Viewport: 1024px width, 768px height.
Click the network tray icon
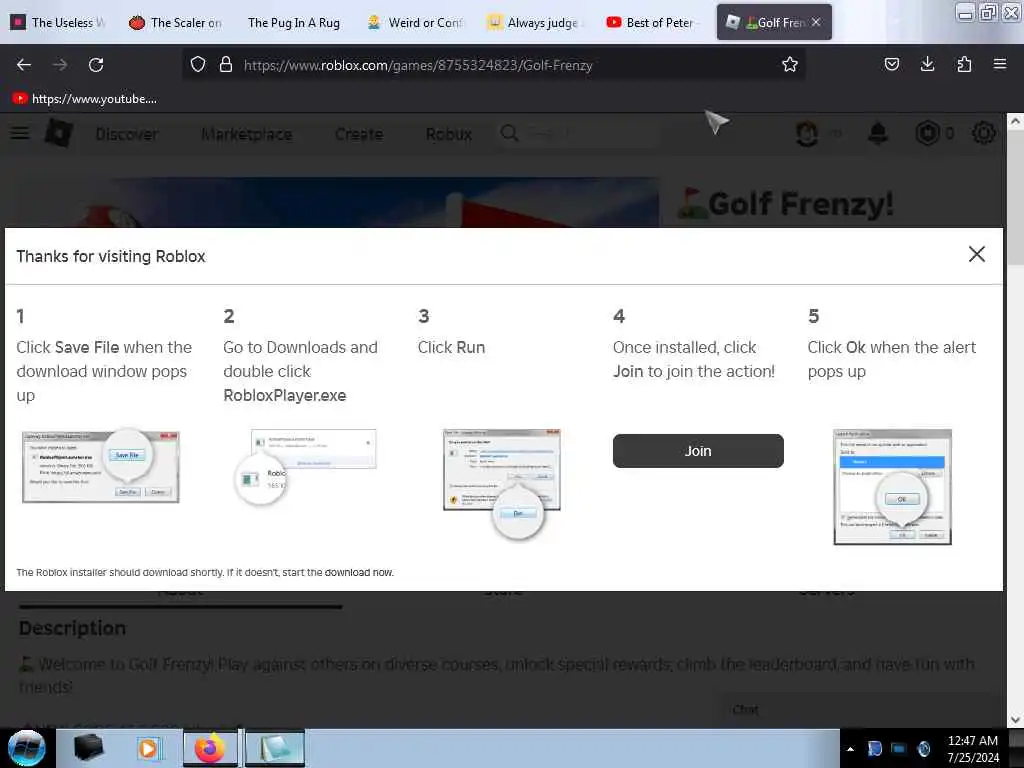[899, 749]
